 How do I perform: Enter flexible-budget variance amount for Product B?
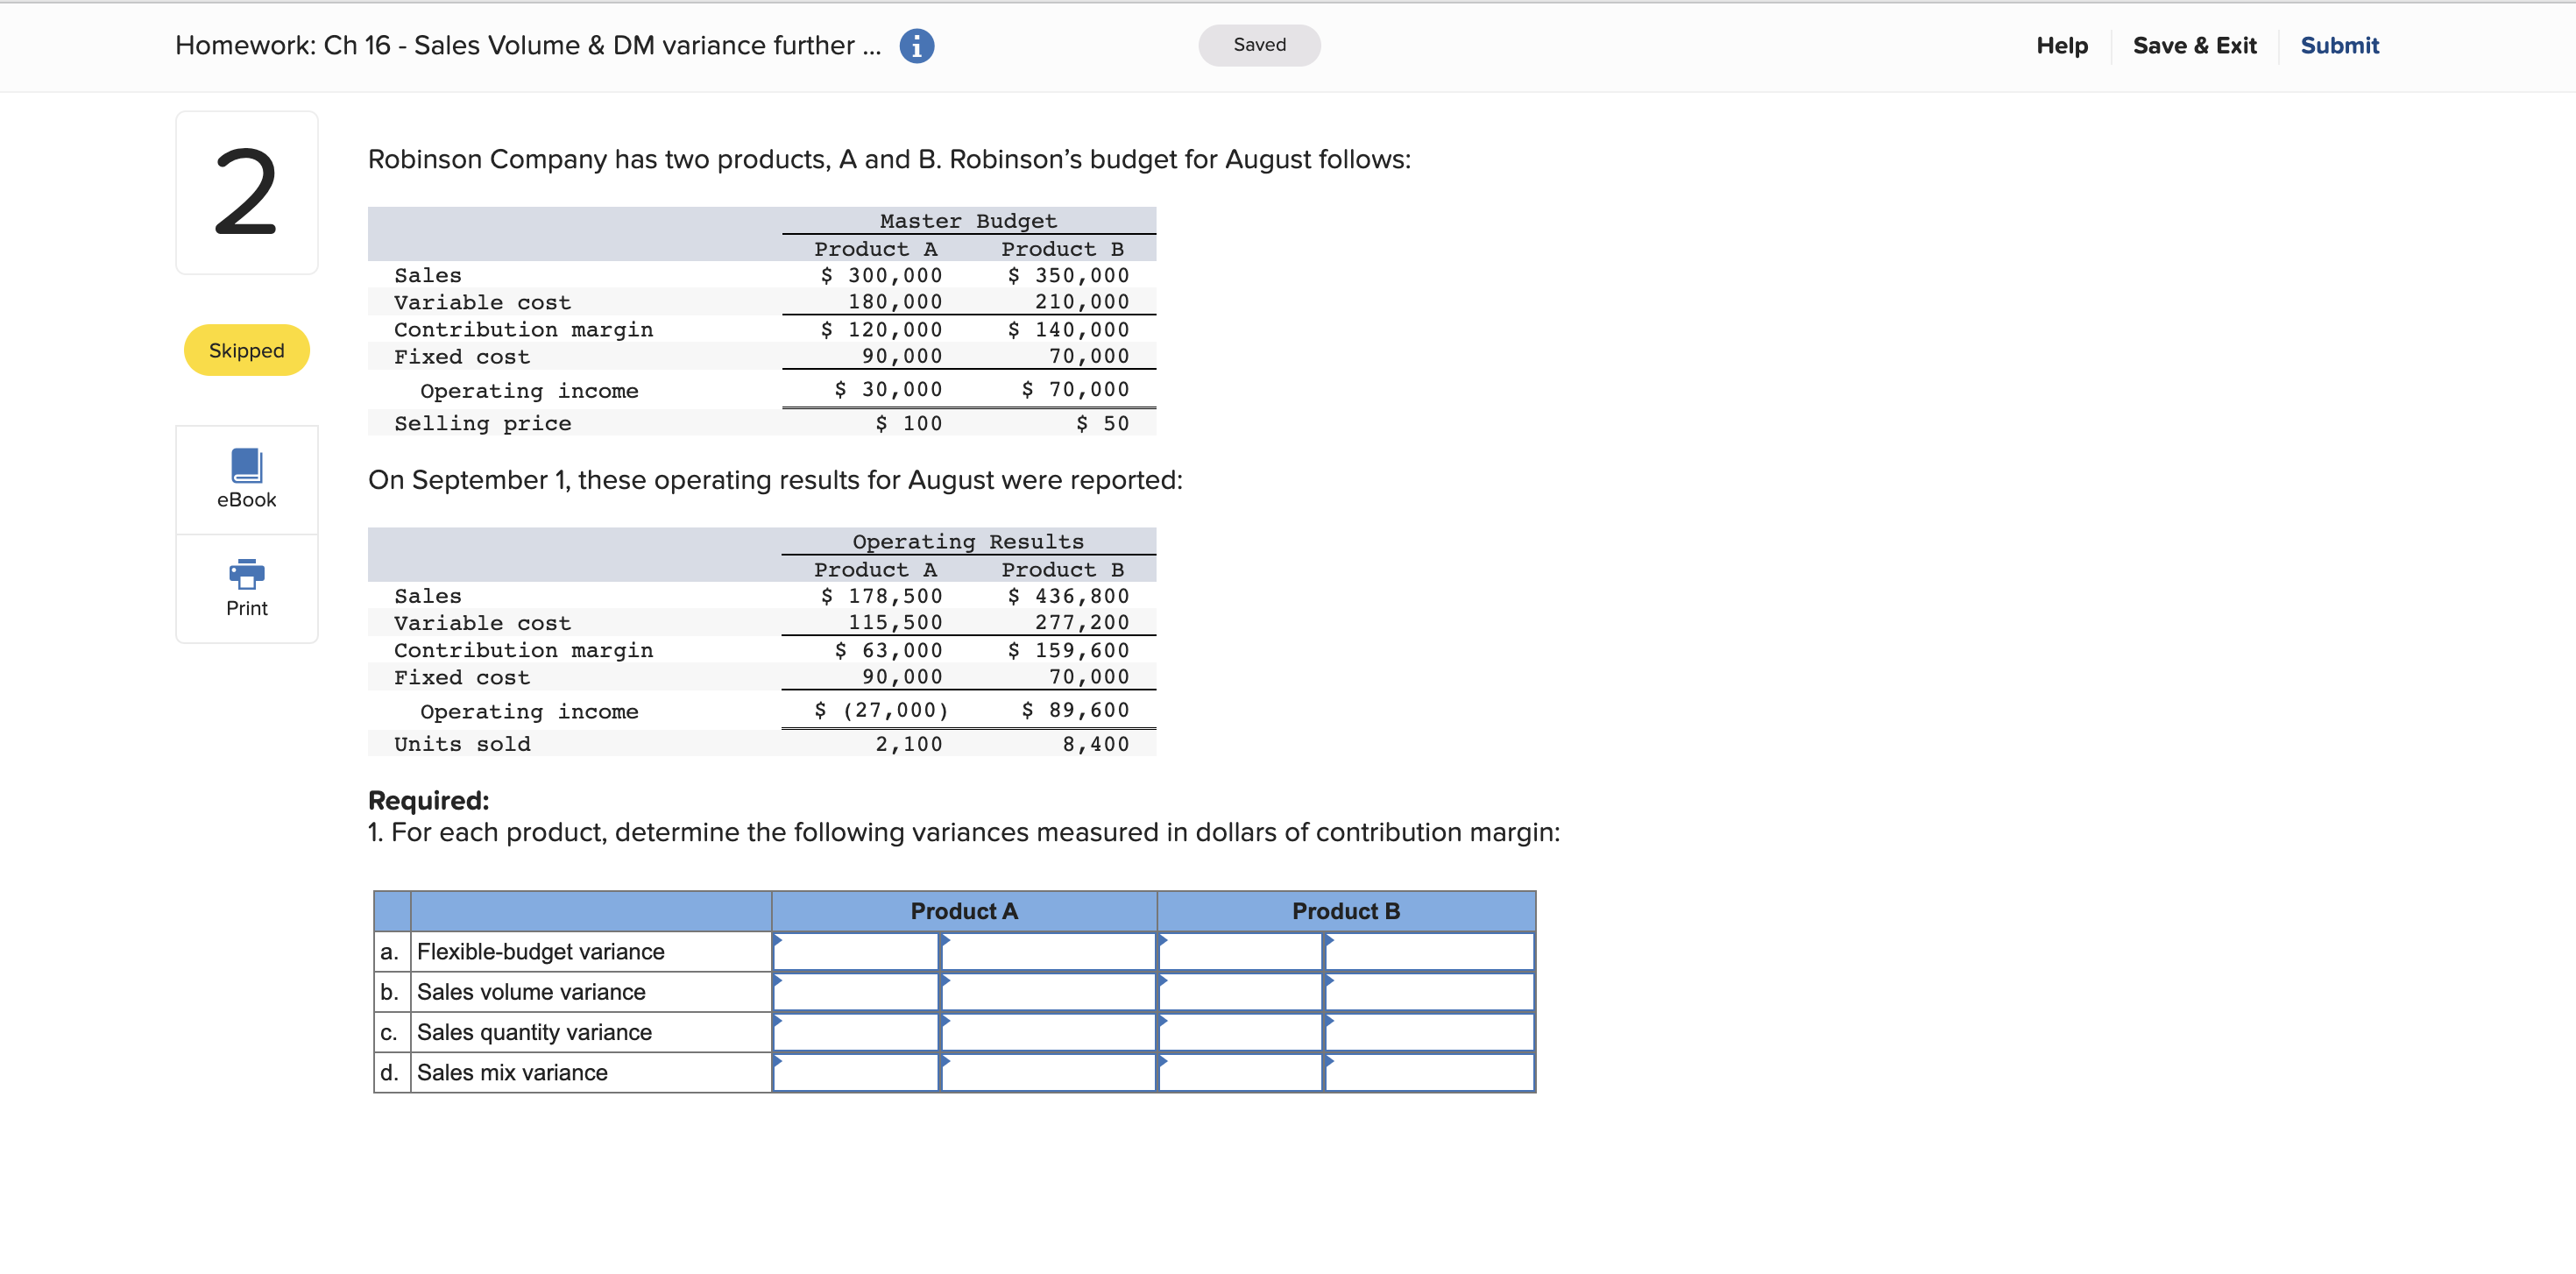tap(1430, 951)
